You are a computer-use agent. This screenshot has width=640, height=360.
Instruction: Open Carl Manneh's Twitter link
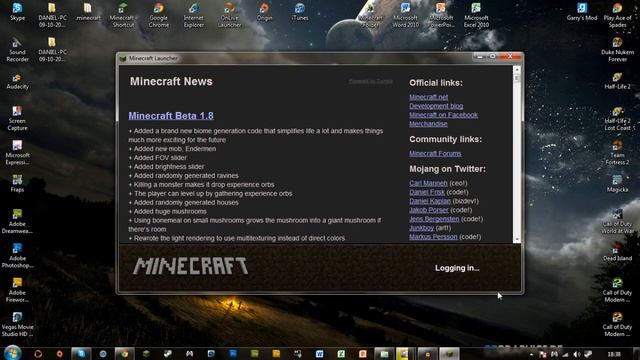coord(429,183)
